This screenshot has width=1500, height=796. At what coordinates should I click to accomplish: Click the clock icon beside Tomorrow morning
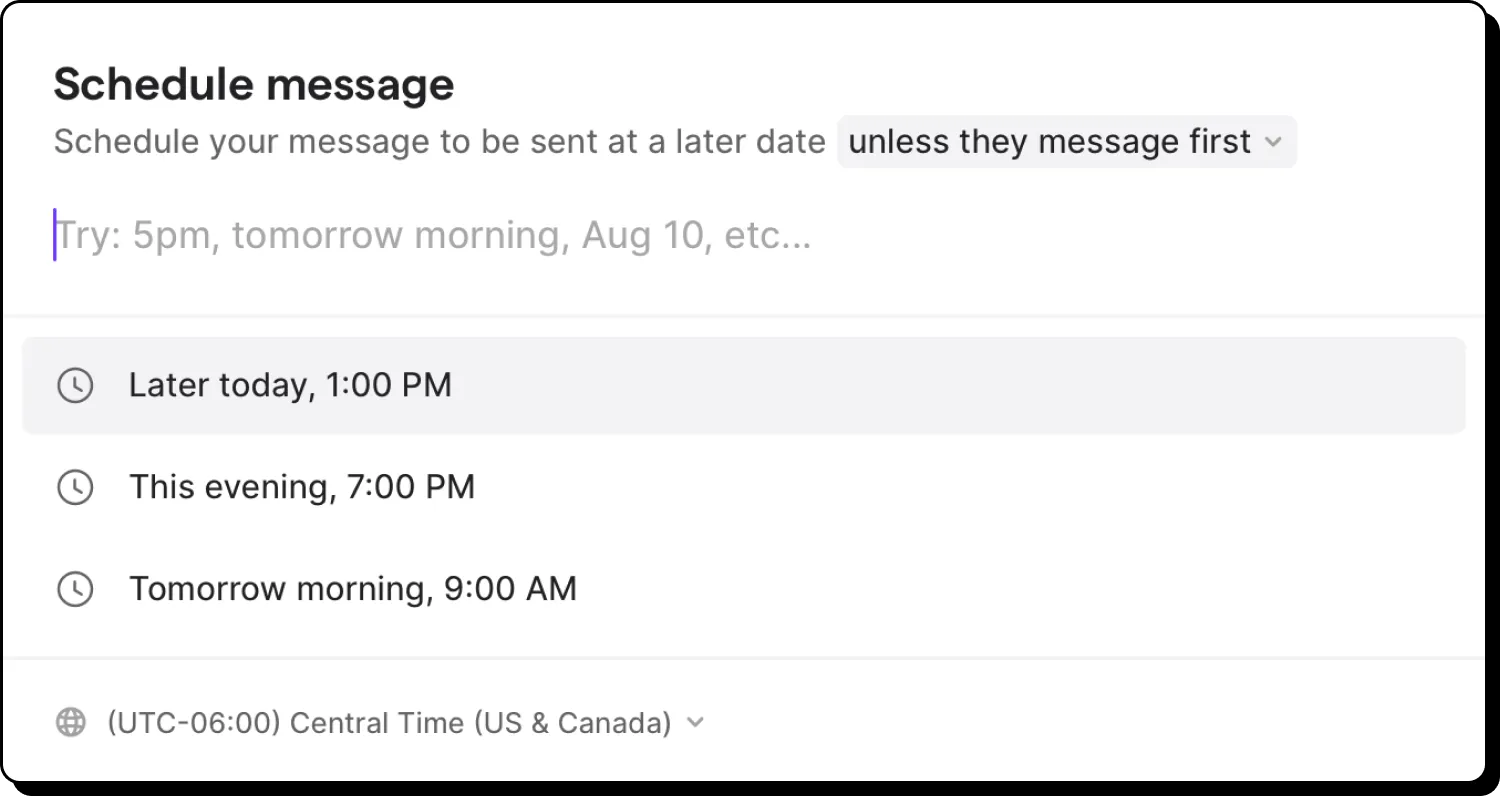75,589
